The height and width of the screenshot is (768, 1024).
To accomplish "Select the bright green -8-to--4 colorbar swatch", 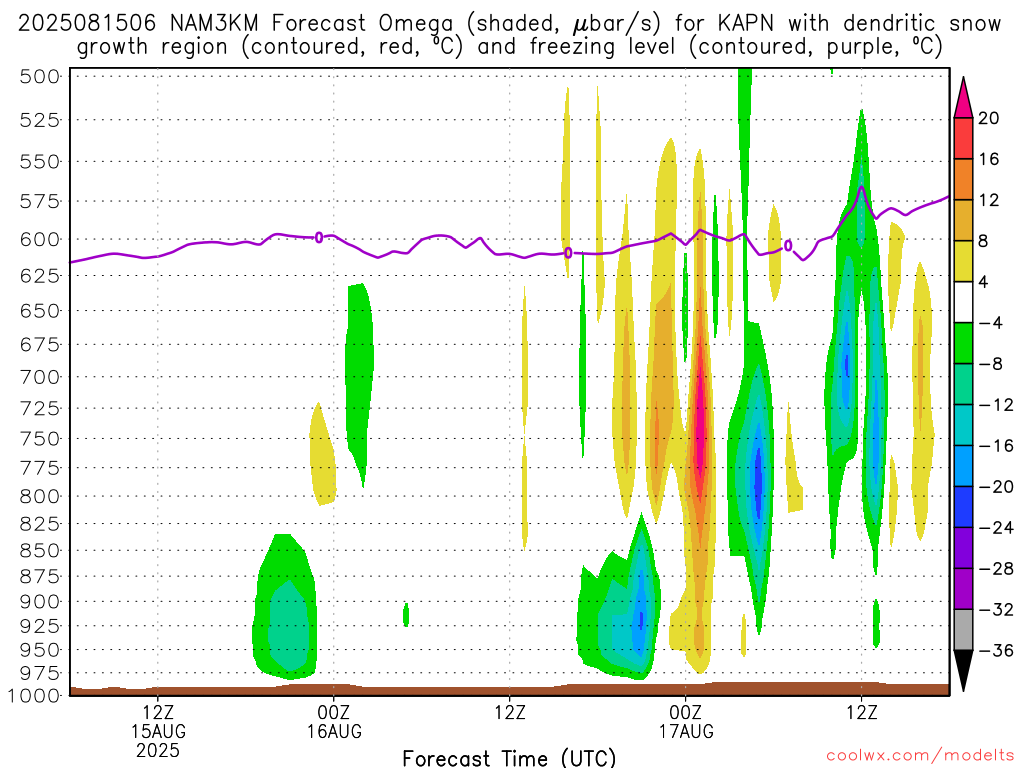I will tap(963, 343).
